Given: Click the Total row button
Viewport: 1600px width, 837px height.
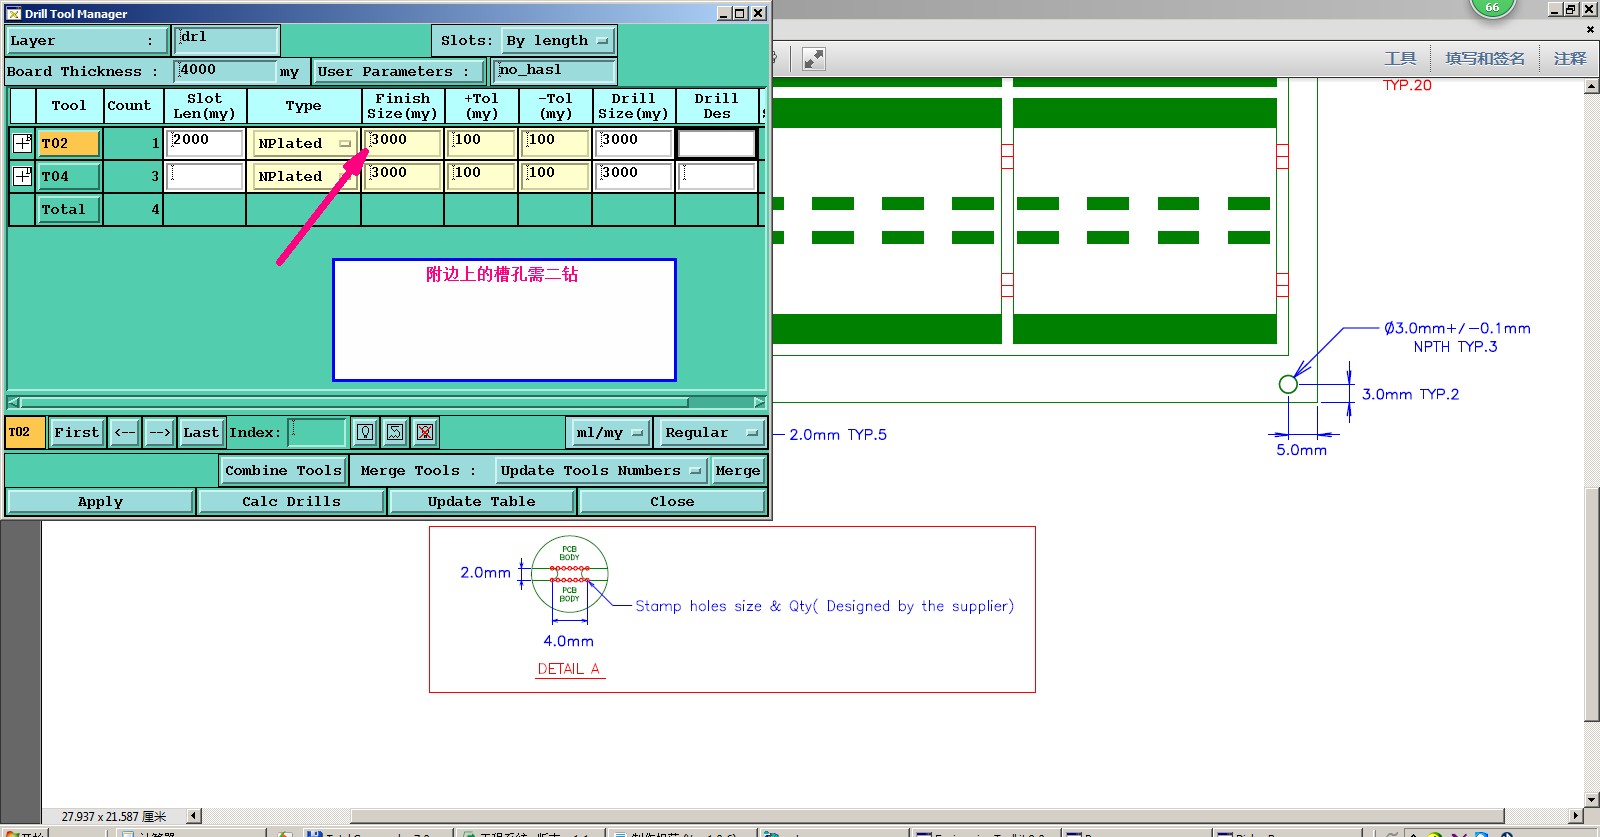Looking at the screenshot, I should tap(69, 209).
